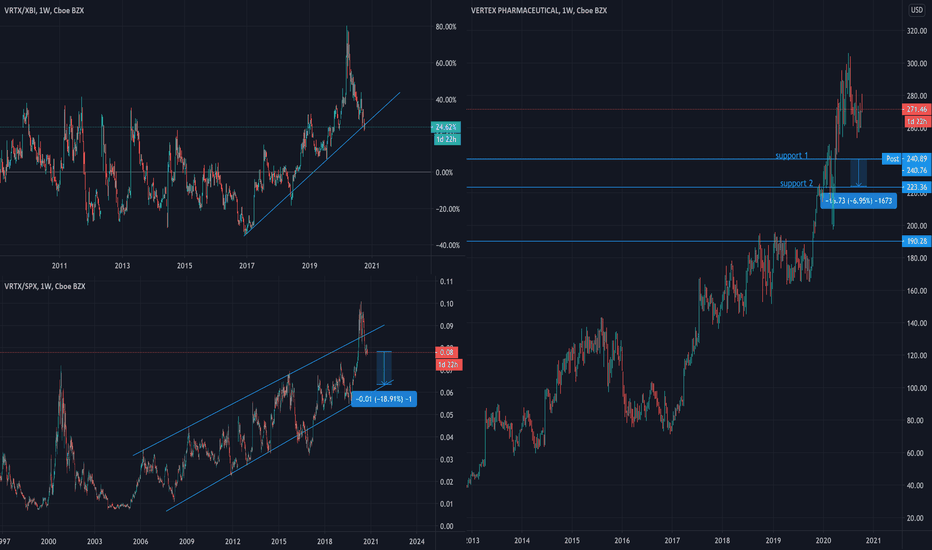Click the 80.00% axis label

pyautogui.click(x=446, y=27)
